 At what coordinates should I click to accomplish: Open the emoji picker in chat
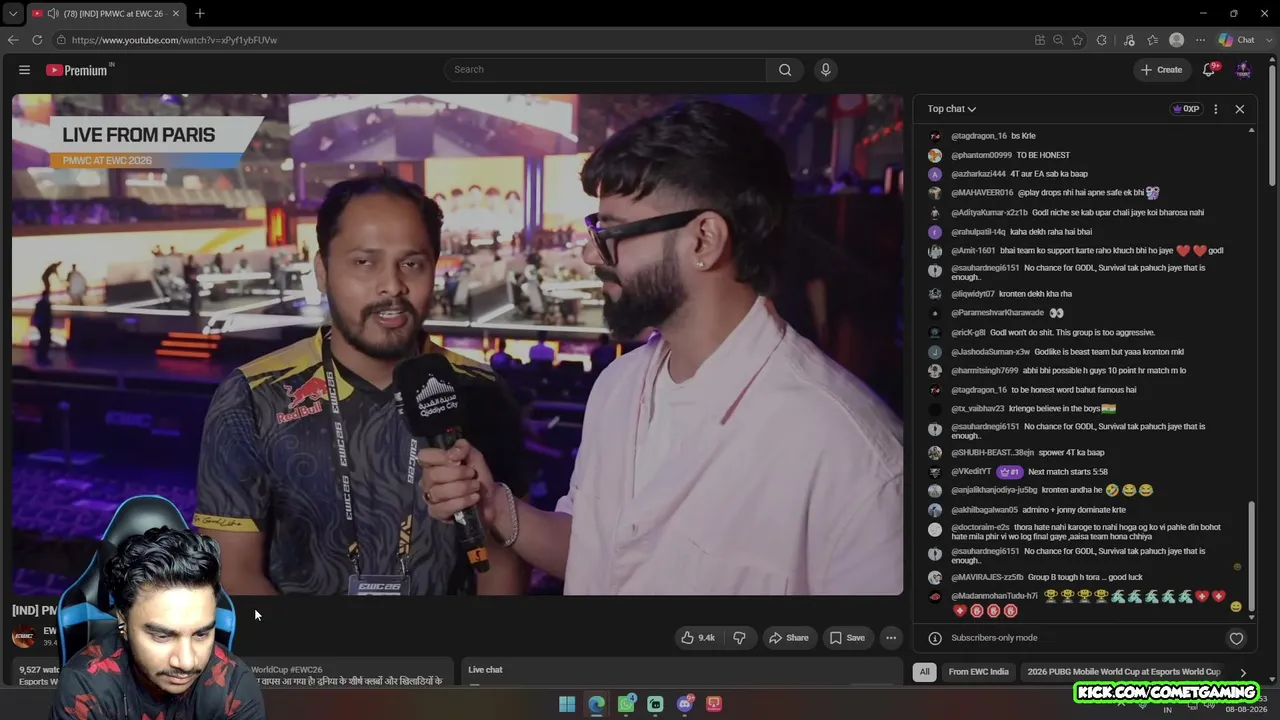pyautogui.click(x=1236, y=607)
